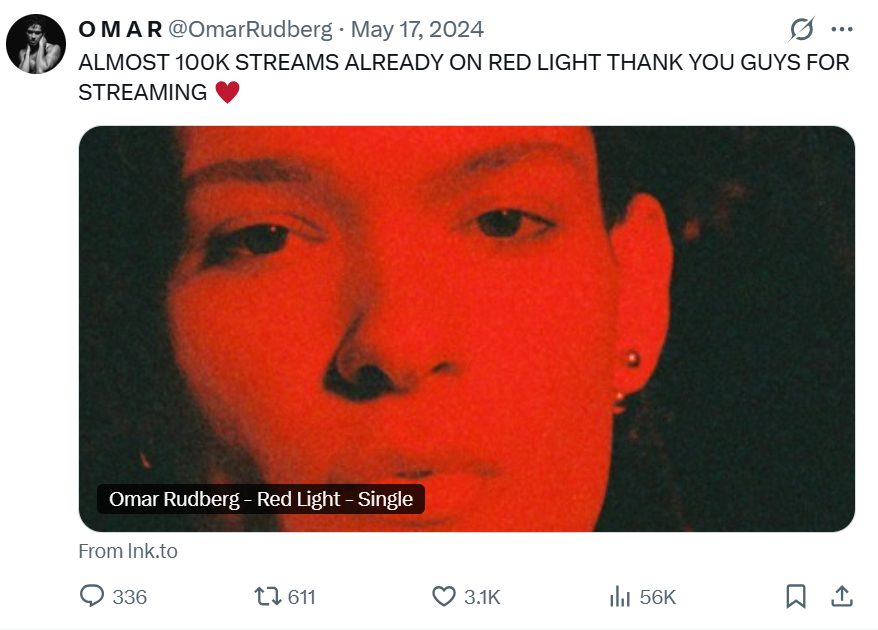Bookmark this tweet

796,597
